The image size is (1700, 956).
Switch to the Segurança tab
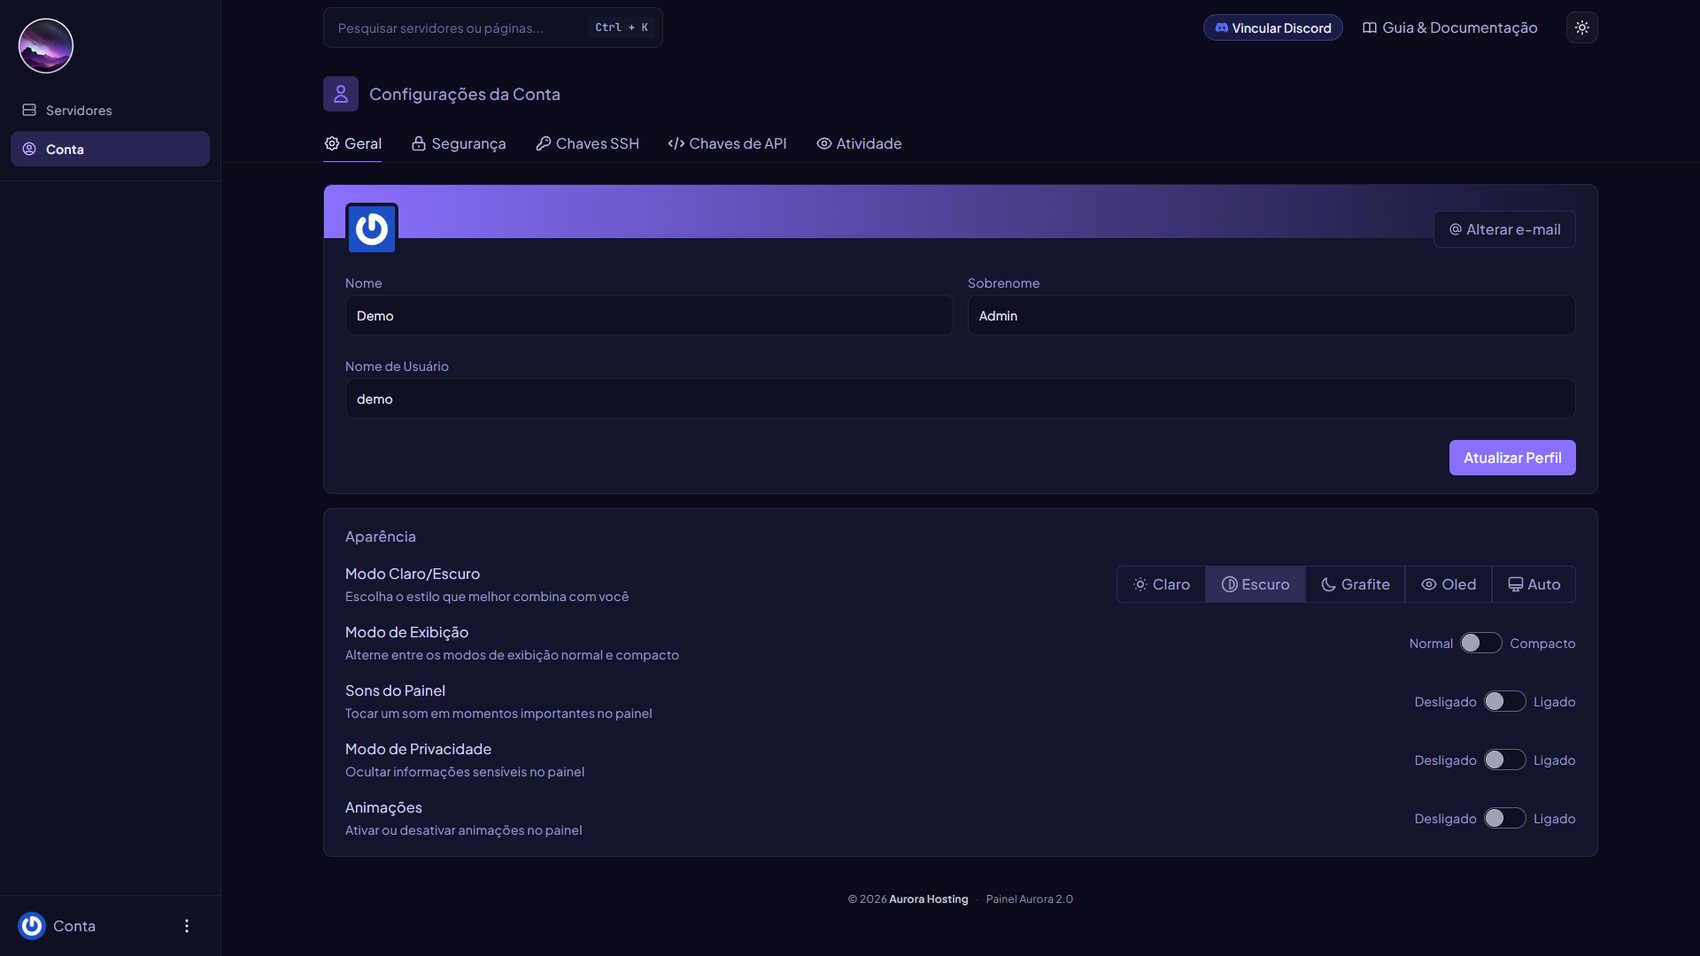click(458, 144)
